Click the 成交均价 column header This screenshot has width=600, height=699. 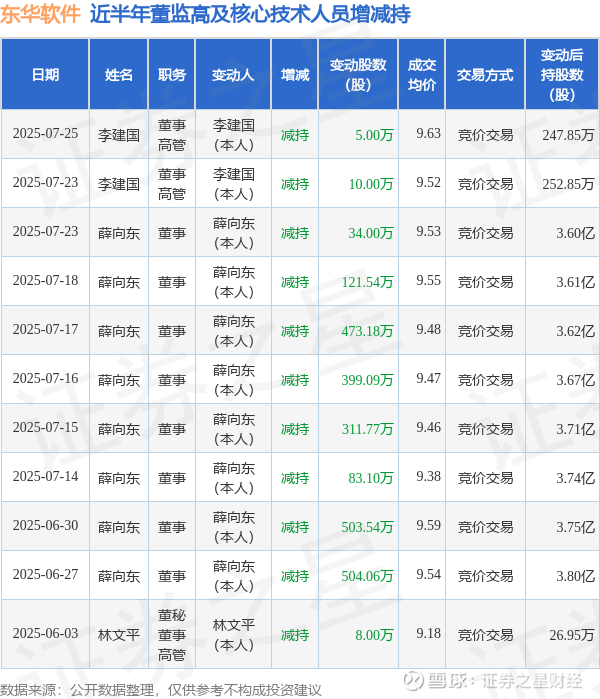pyautogui.click(x=422, y=74)
